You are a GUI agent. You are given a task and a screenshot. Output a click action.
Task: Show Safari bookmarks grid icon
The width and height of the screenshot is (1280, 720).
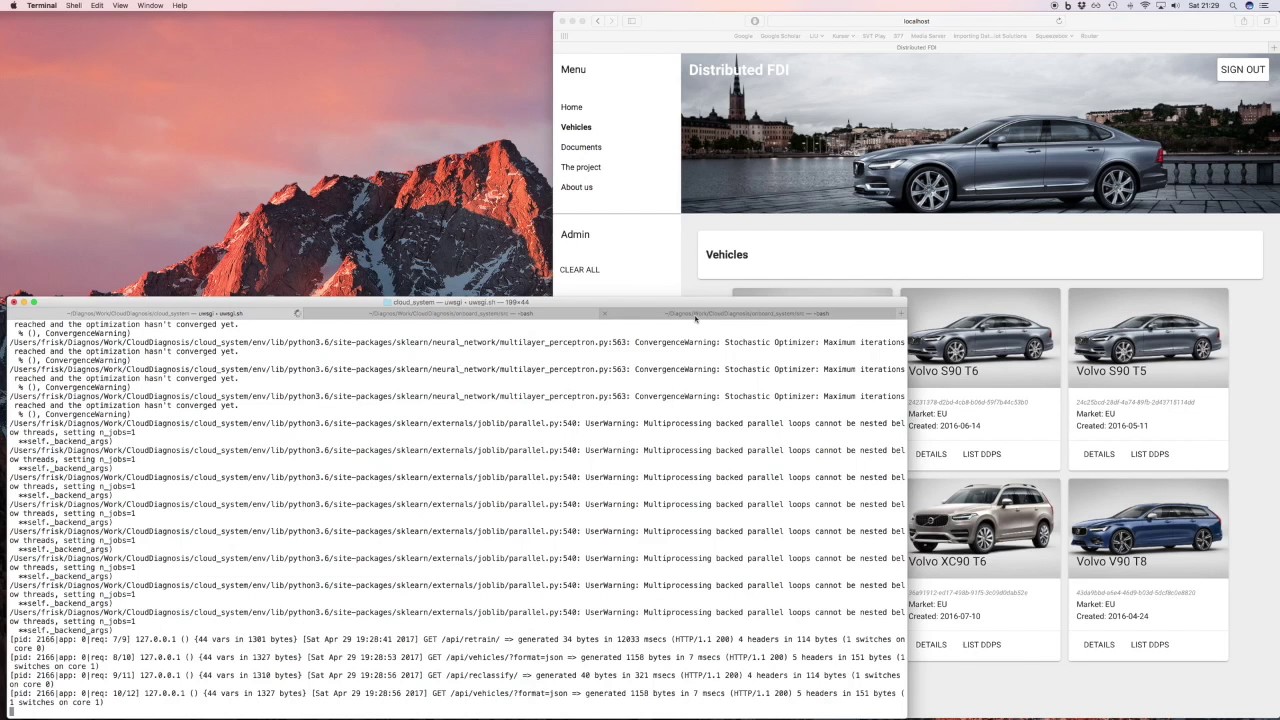click(x=564, y=36)
